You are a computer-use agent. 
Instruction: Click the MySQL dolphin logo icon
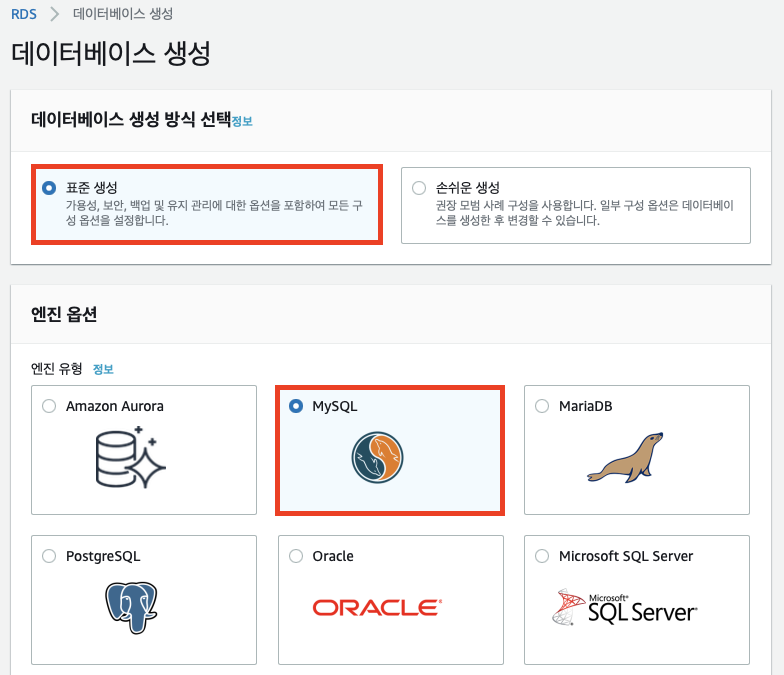click(378, 458)
